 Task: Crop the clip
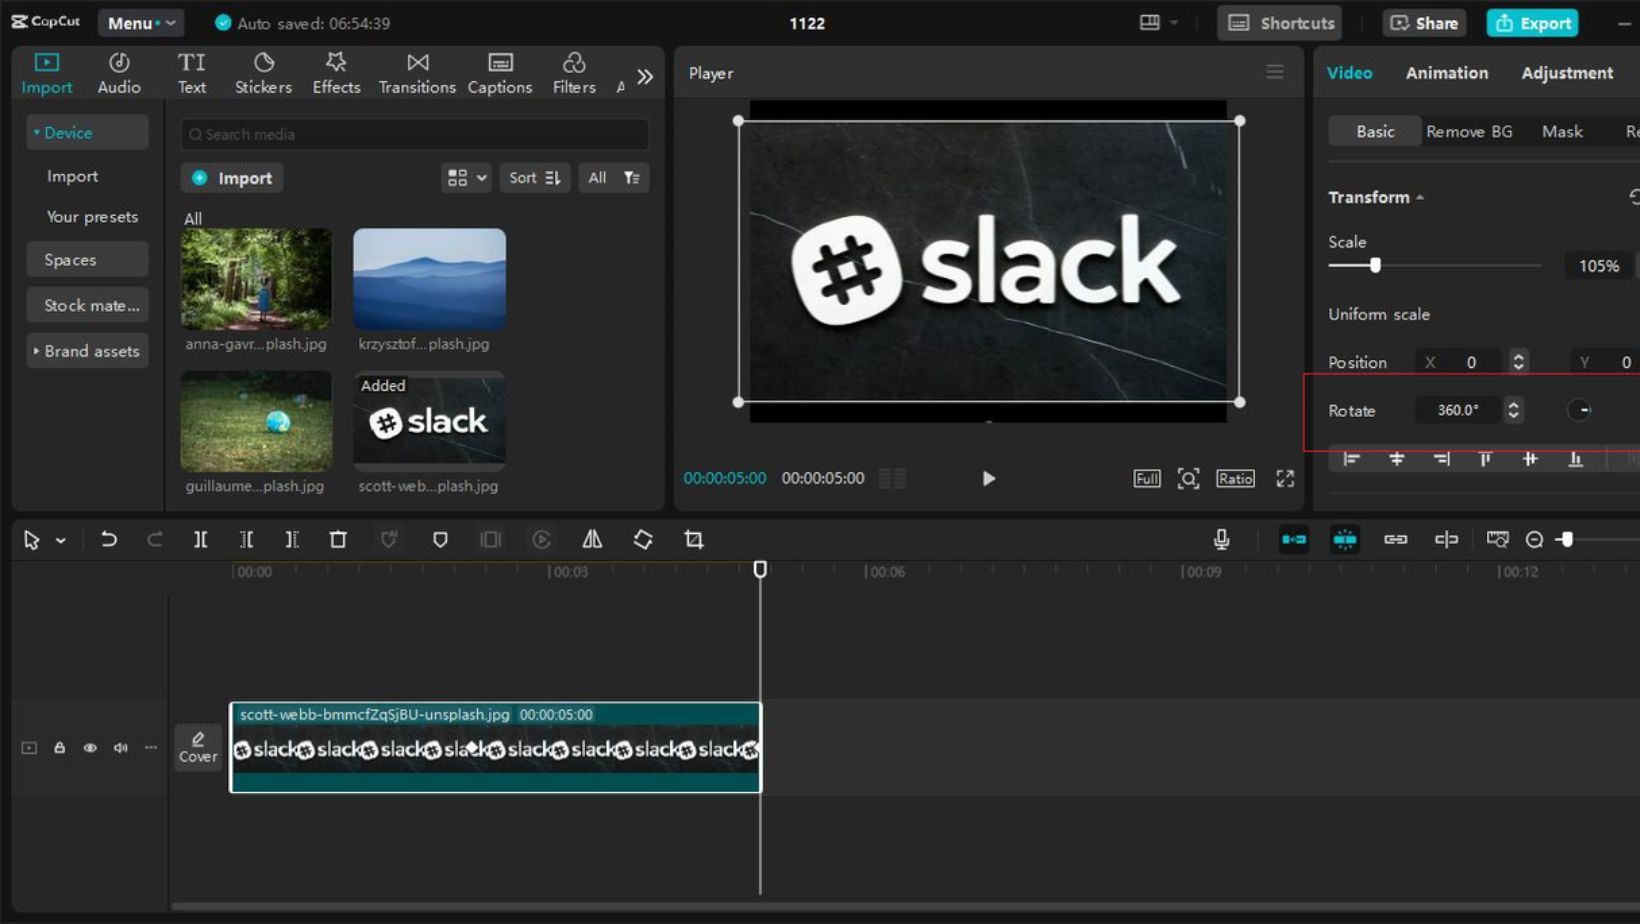pos(694,540)
